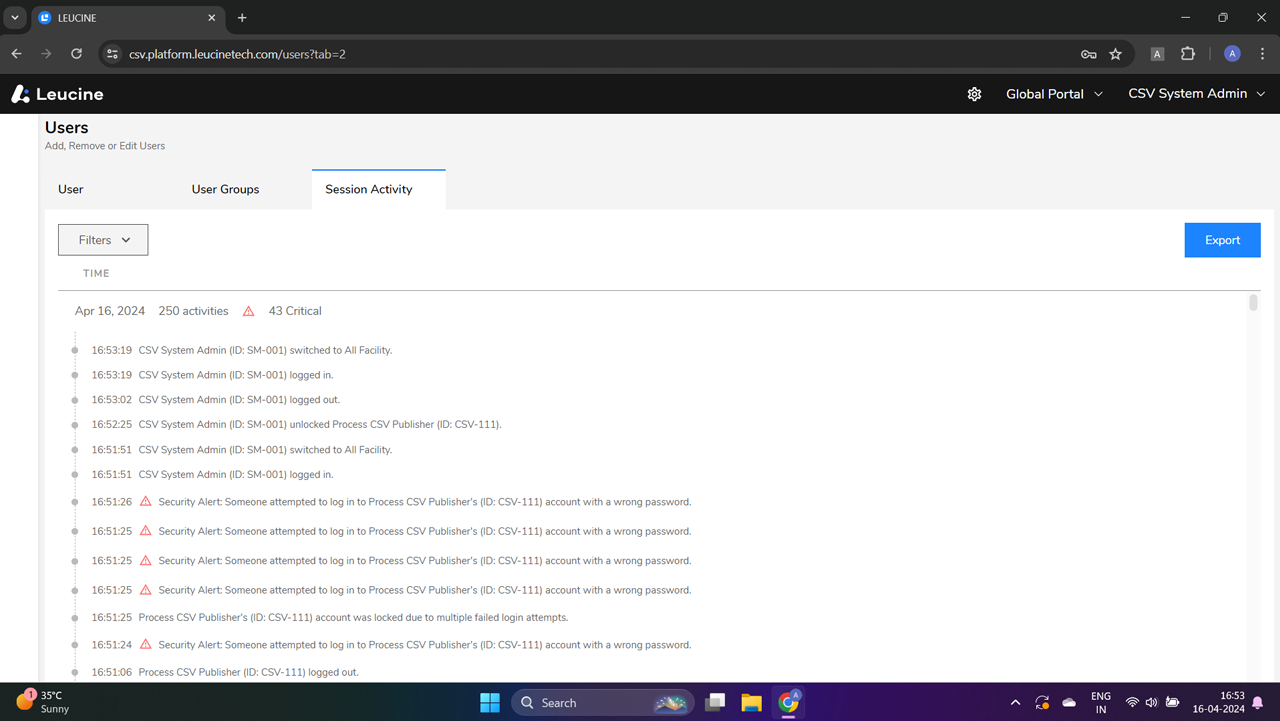This screenshot has height=721, width=1280.
Task: Go back to the previous page
Action: (16, 54)
